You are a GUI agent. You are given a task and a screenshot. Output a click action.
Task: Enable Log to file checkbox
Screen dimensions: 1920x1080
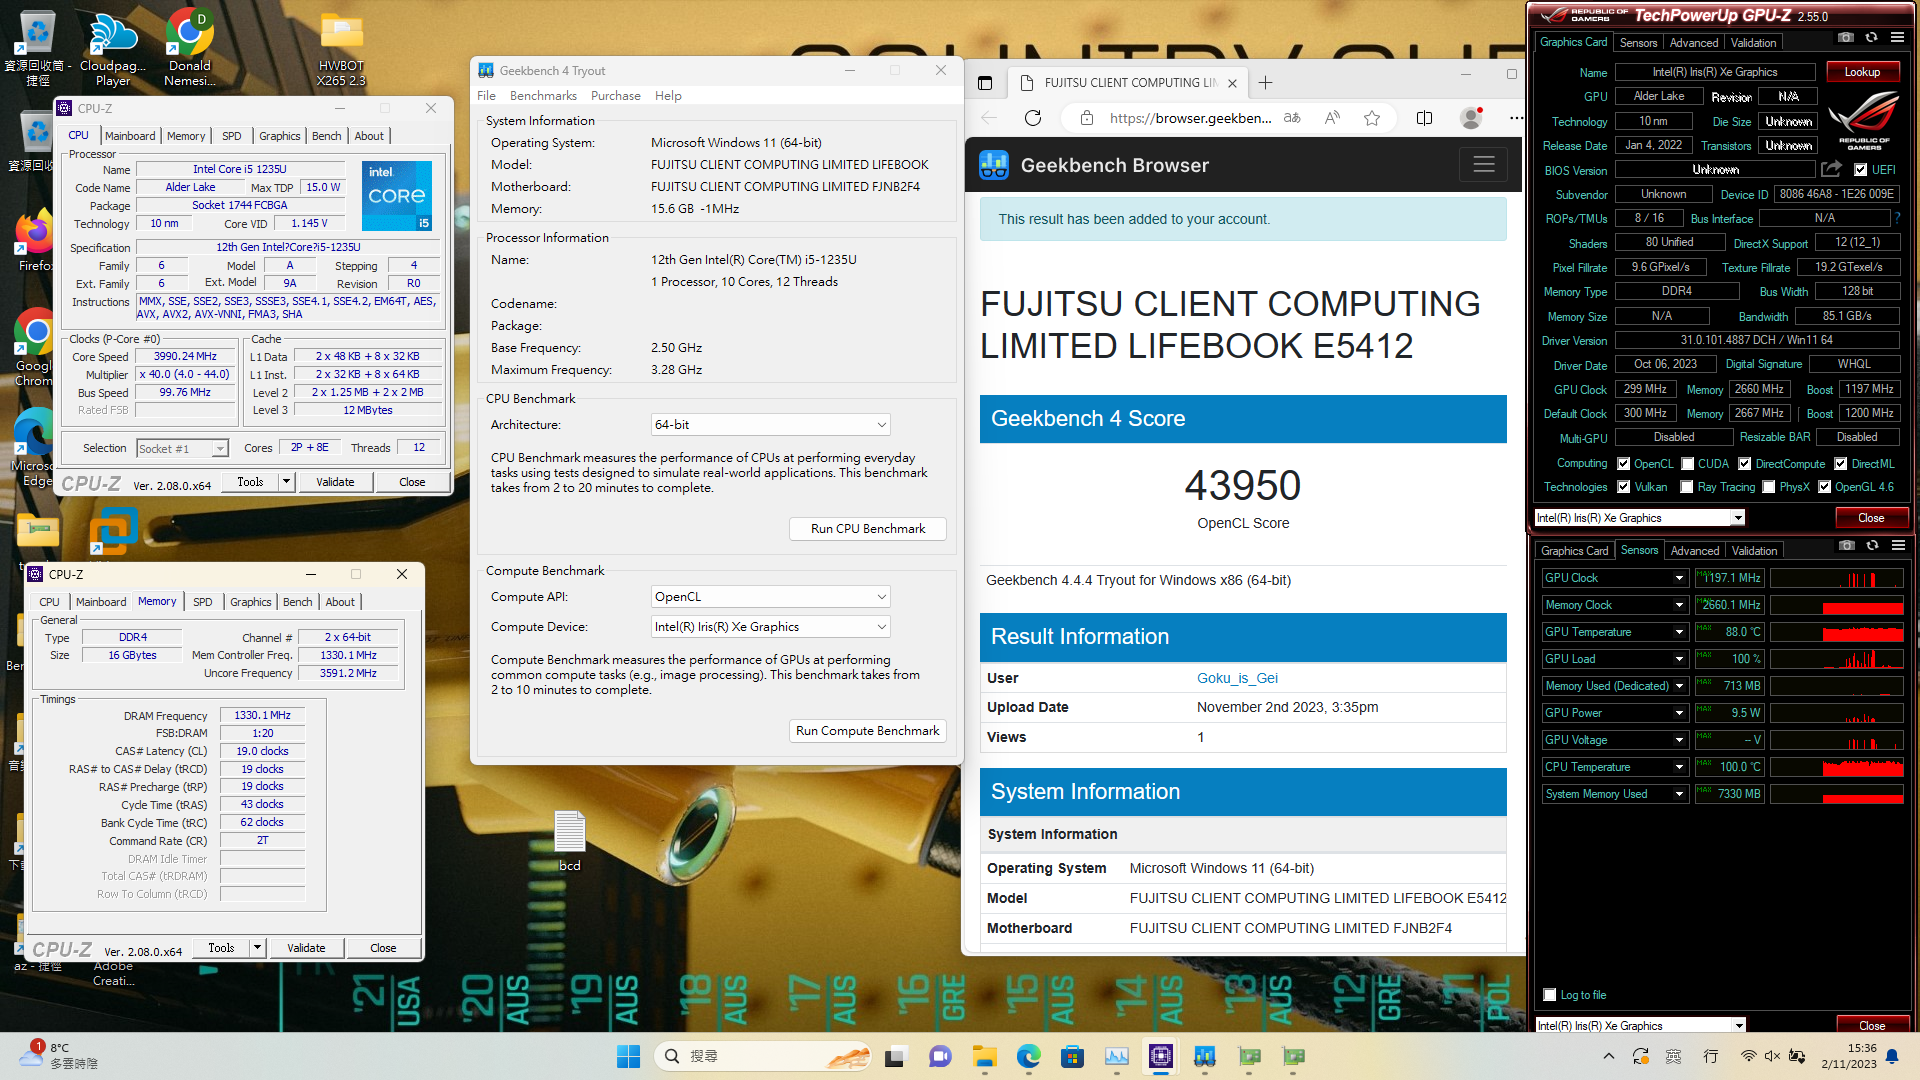click(1550, 995)
